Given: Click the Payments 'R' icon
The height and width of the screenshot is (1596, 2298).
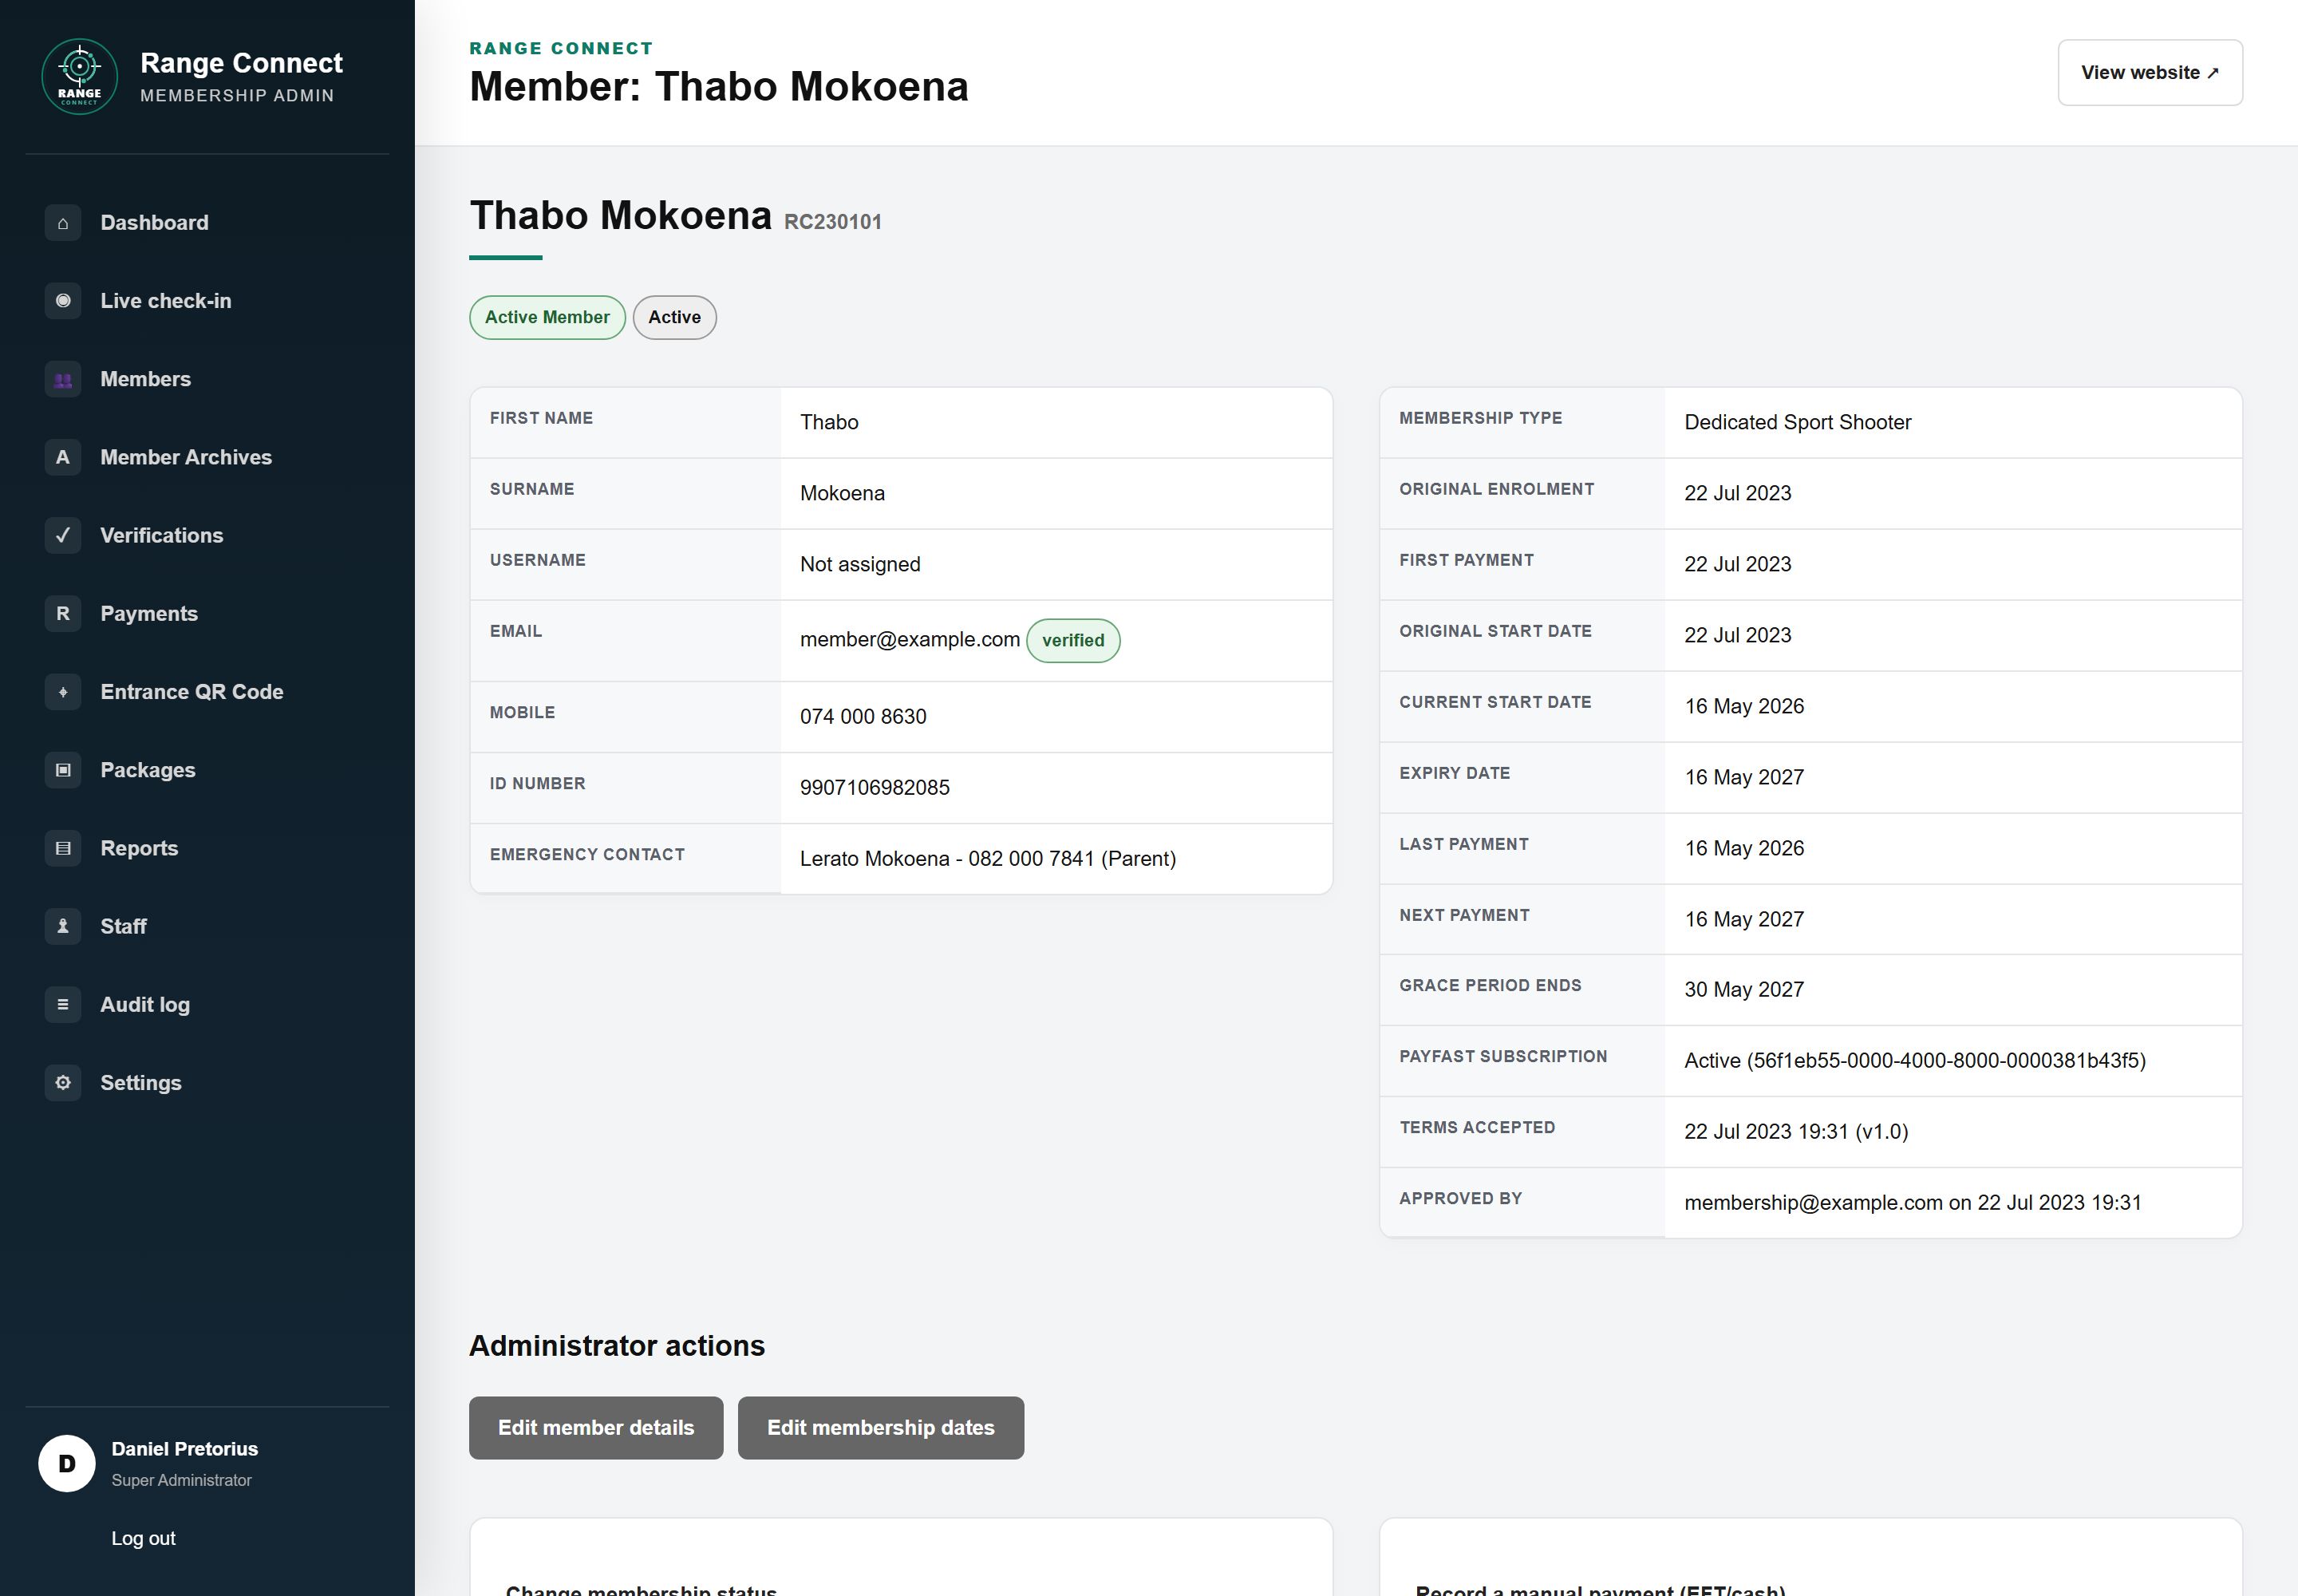Looking at the screenshot, I should (x=63, y=614).
